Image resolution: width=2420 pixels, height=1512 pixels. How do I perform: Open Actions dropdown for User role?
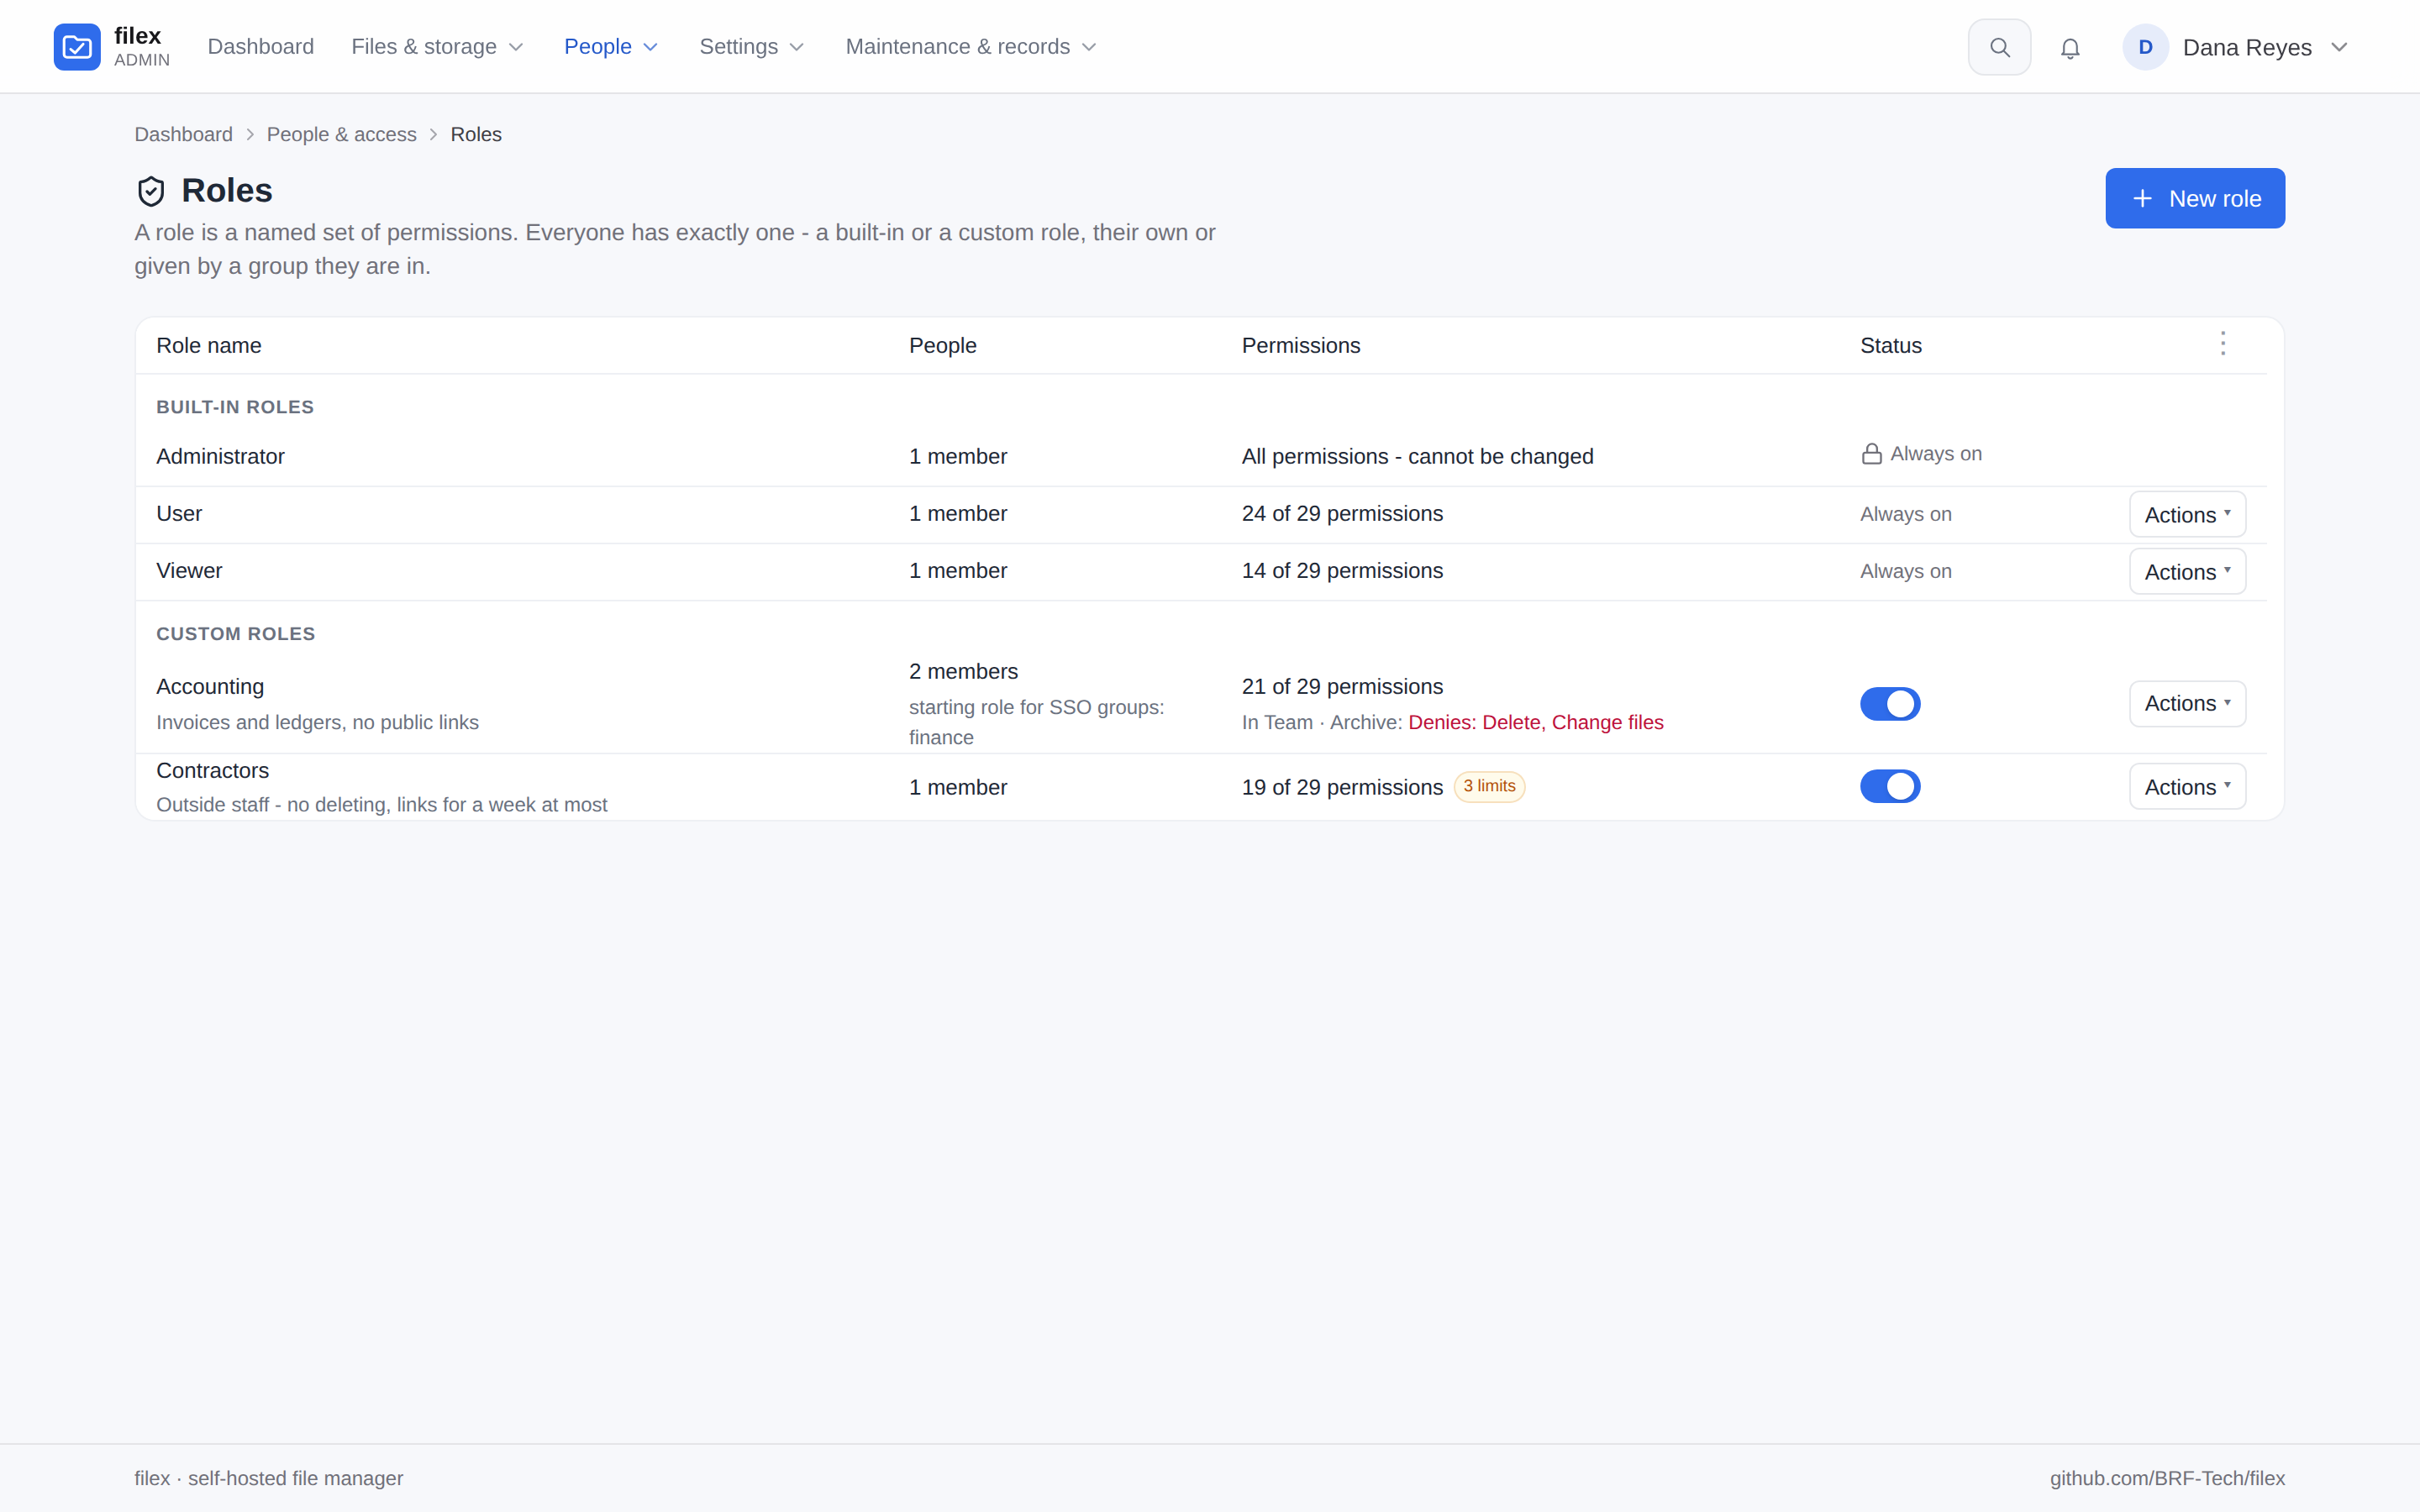click(x=2187, y=514)
